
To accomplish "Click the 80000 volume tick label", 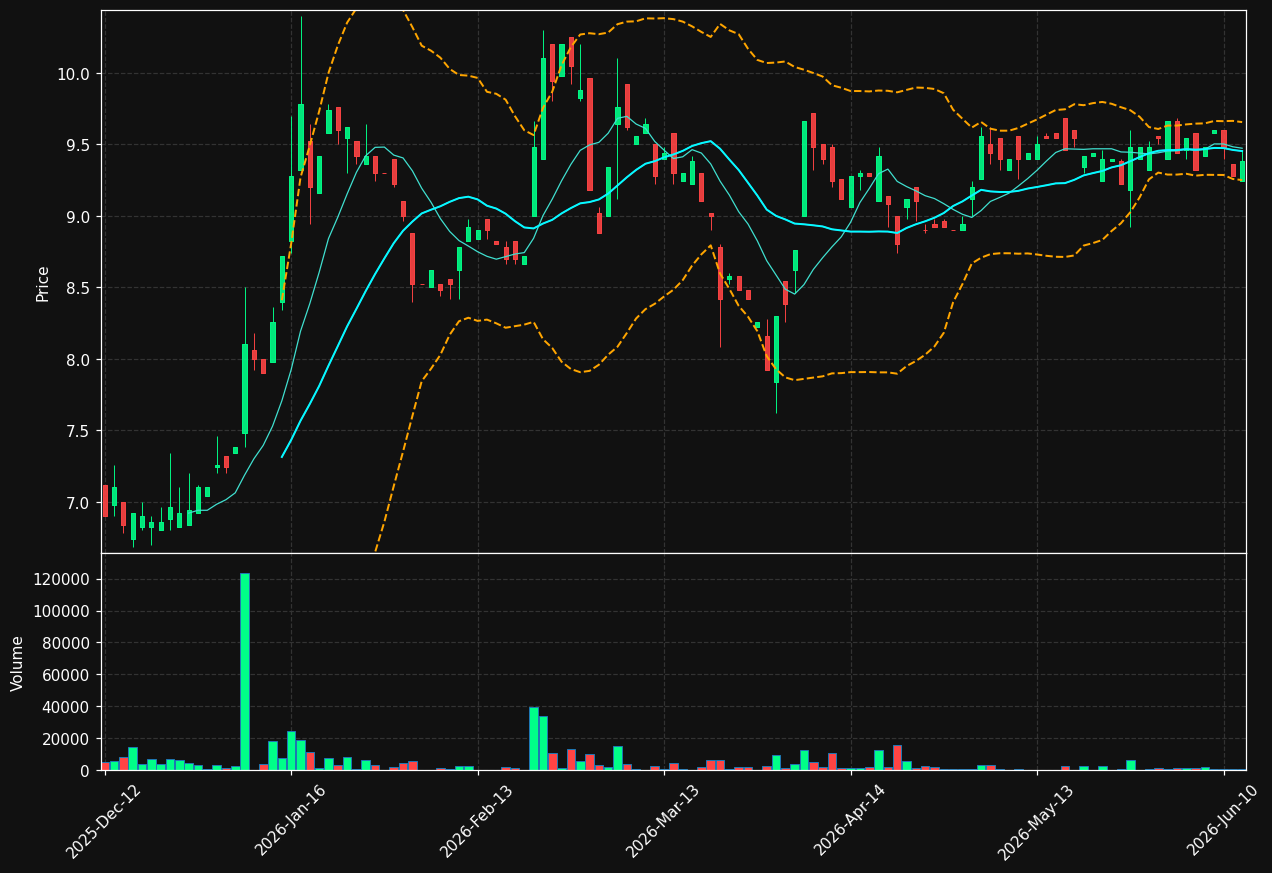I will coord(66,643).
